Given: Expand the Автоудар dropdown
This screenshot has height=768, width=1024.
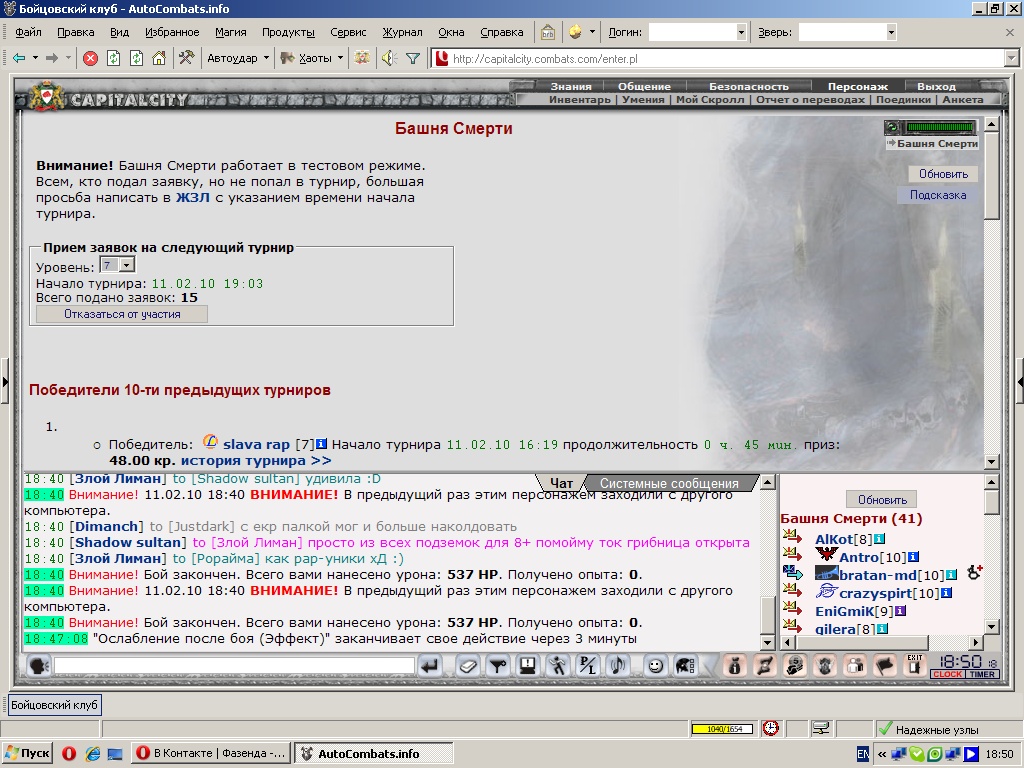Looking at the screenshot, I should (x=266, y=58).
